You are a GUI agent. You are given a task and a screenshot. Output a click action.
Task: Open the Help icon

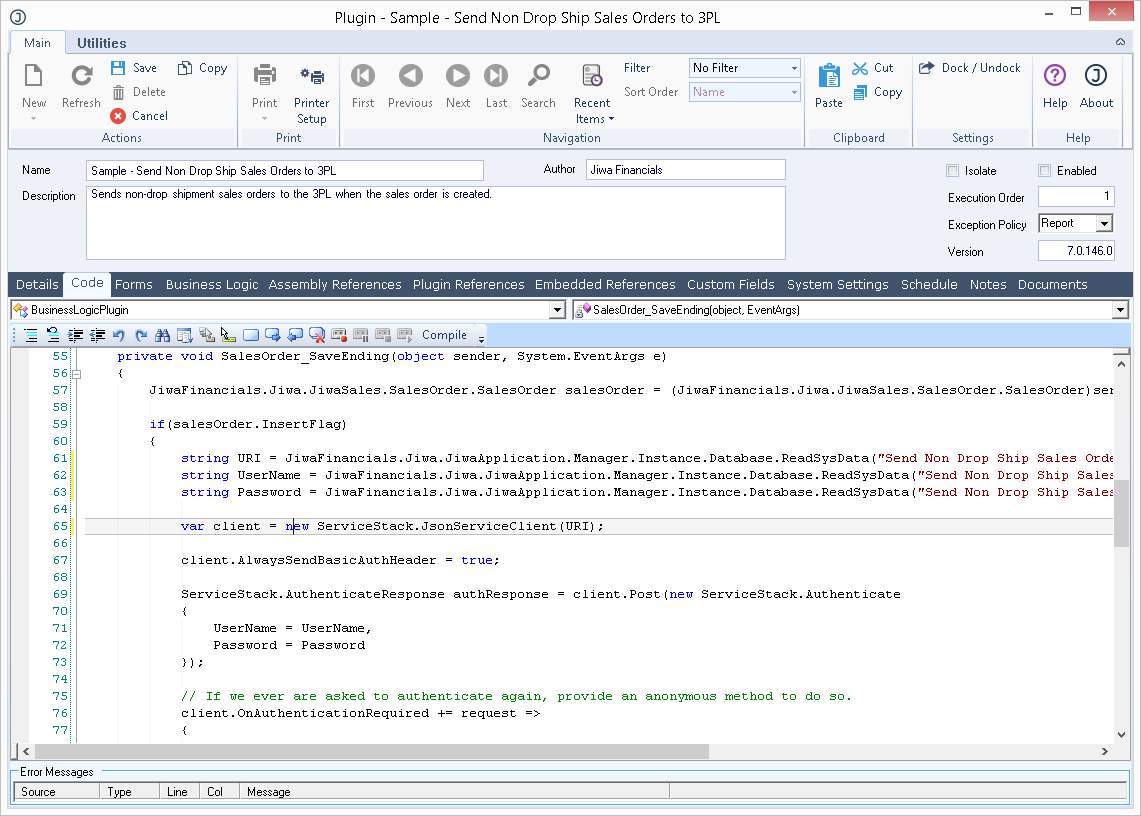click(1054, 76)
